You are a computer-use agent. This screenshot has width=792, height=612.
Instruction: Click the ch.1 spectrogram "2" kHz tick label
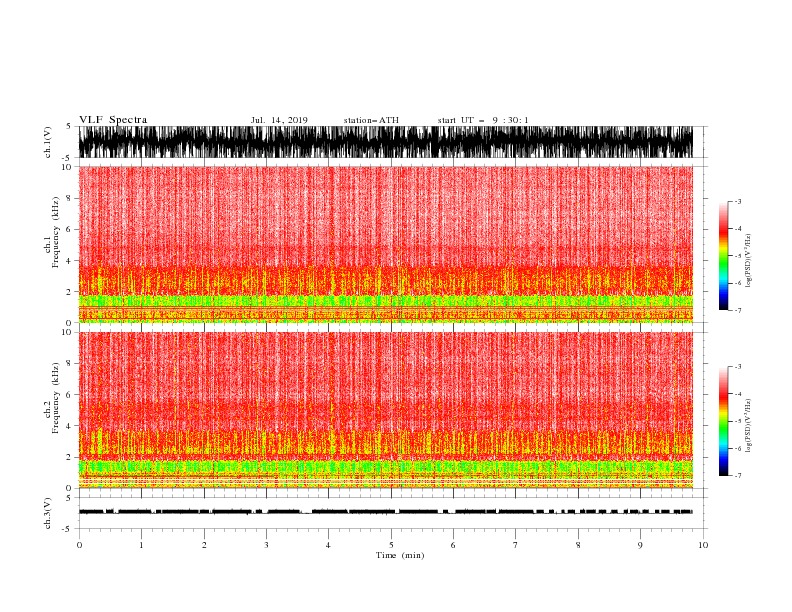[x=69, y=291]
